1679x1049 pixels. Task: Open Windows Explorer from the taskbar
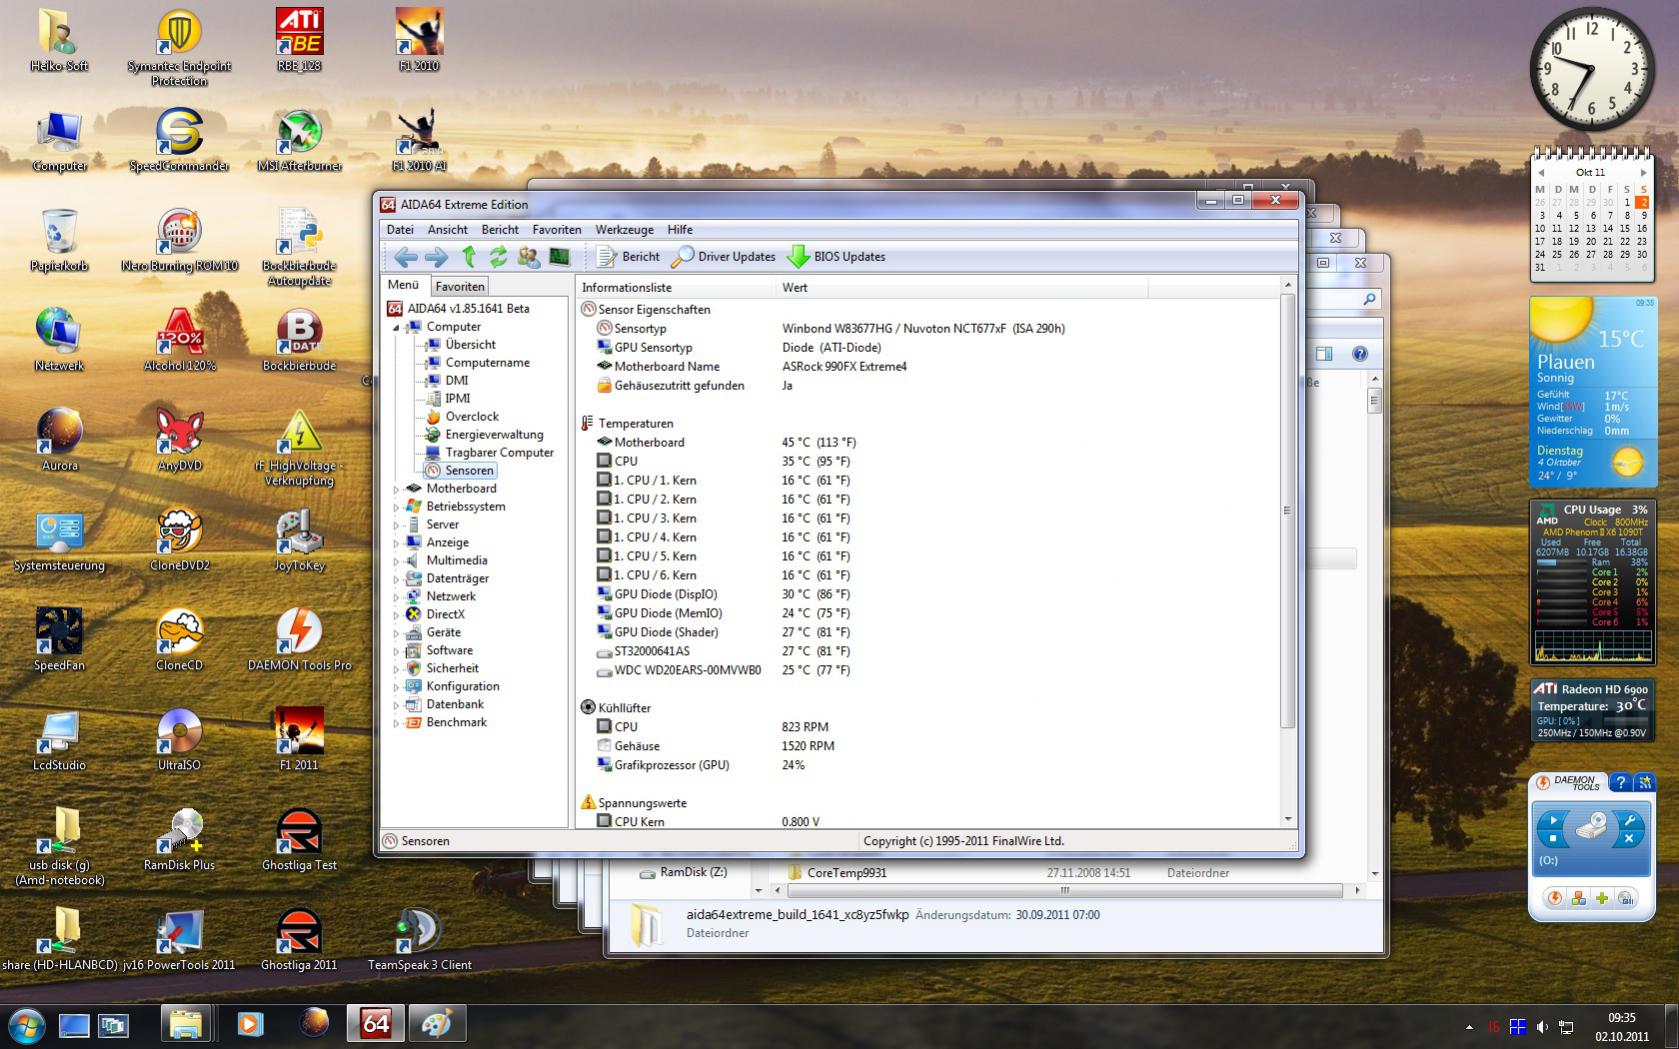[186, 1025]
